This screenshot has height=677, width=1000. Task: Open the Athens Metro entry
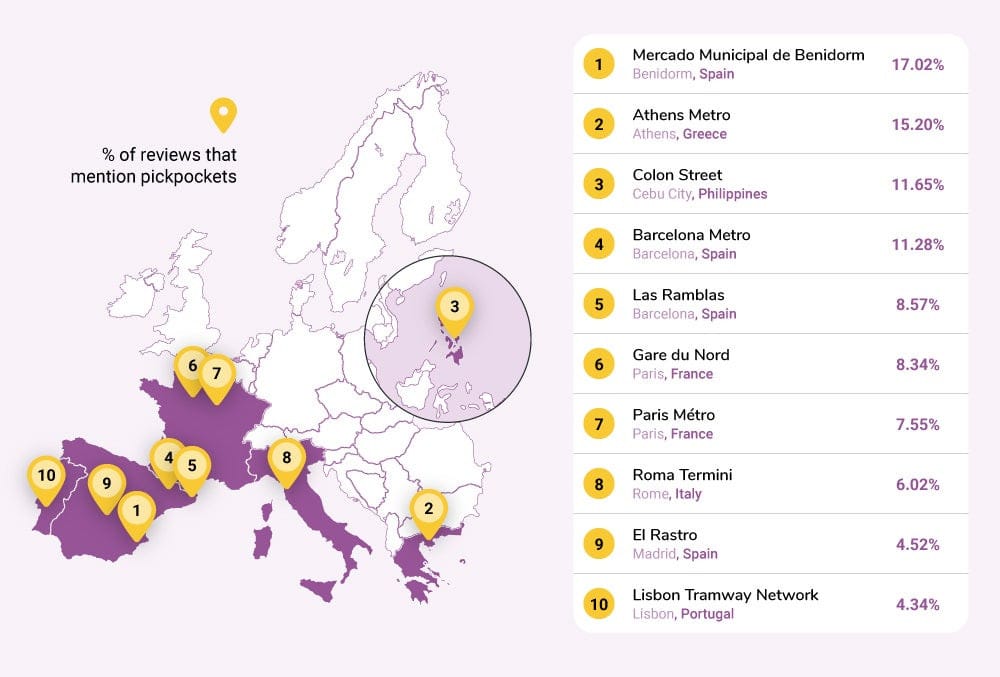pos(681,115)
